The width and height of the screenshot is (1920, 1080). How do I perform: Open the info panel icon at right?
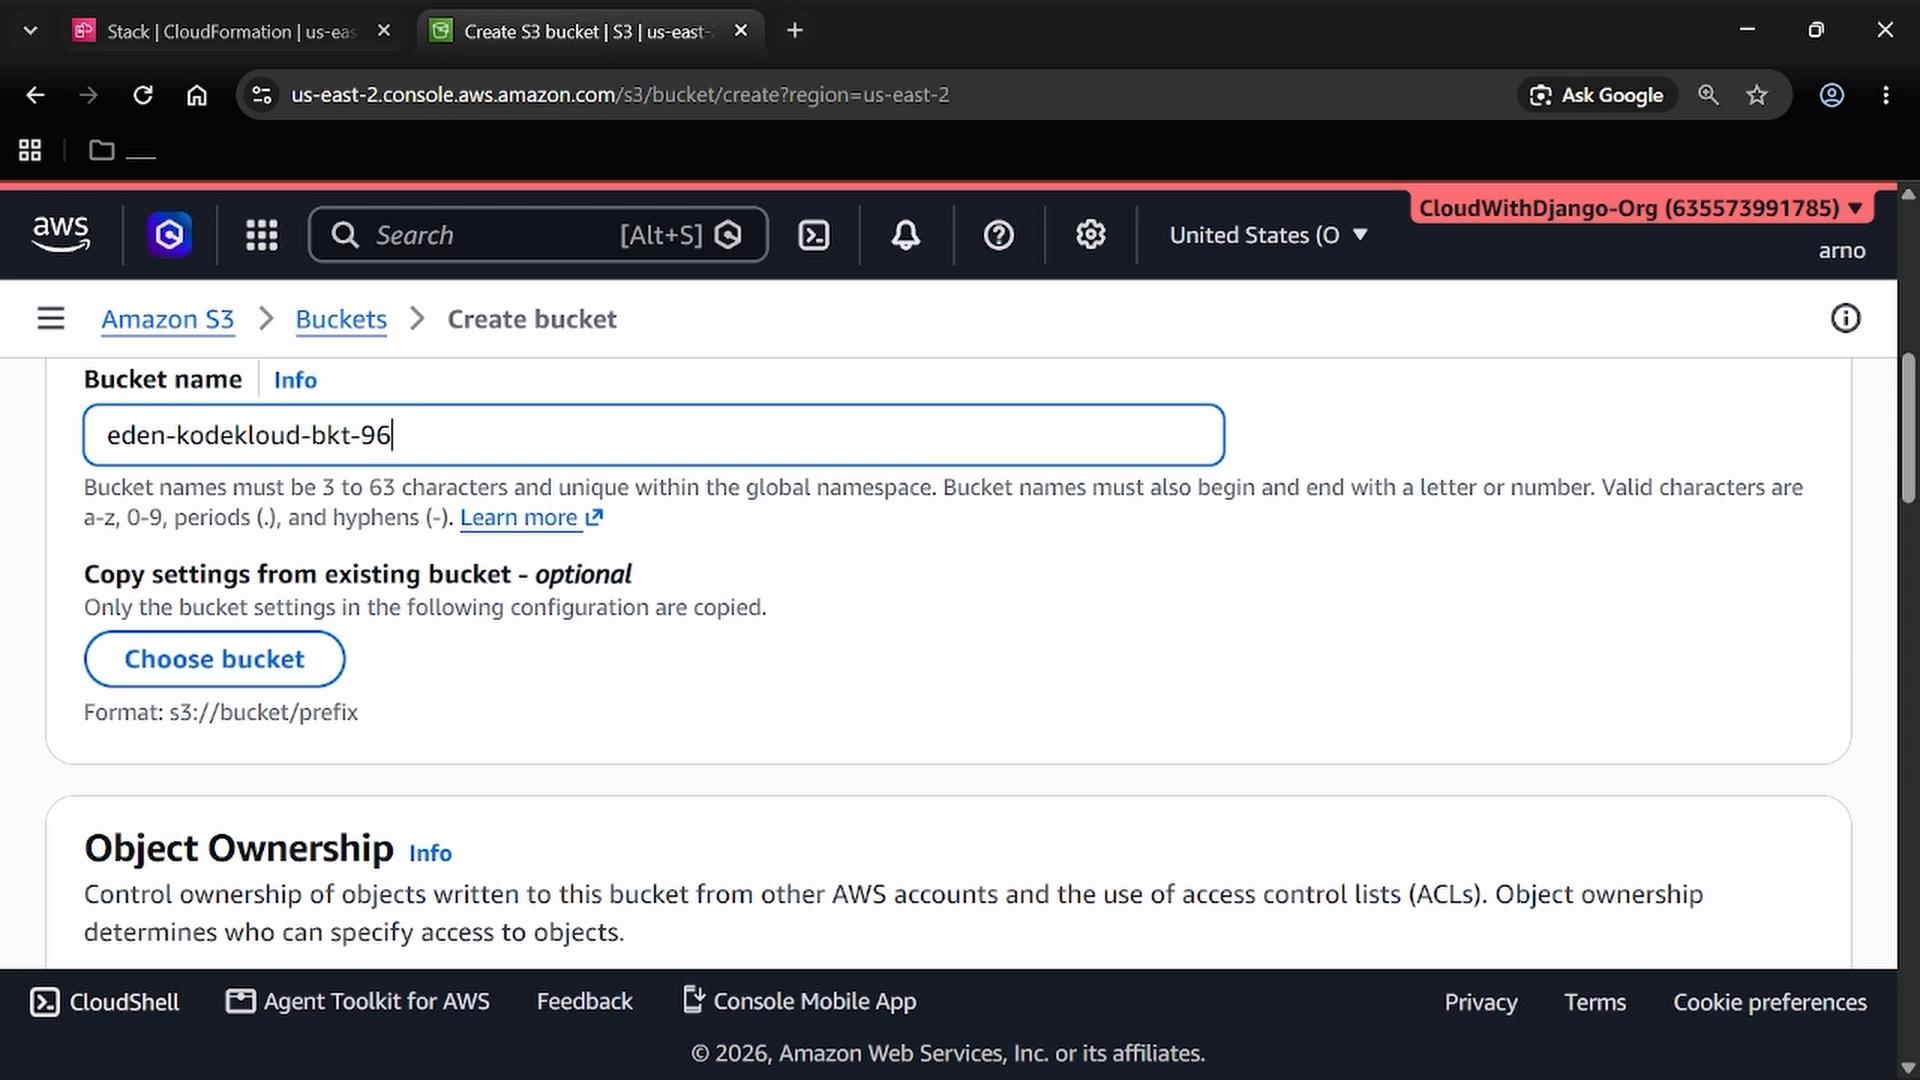point(1845,319)
